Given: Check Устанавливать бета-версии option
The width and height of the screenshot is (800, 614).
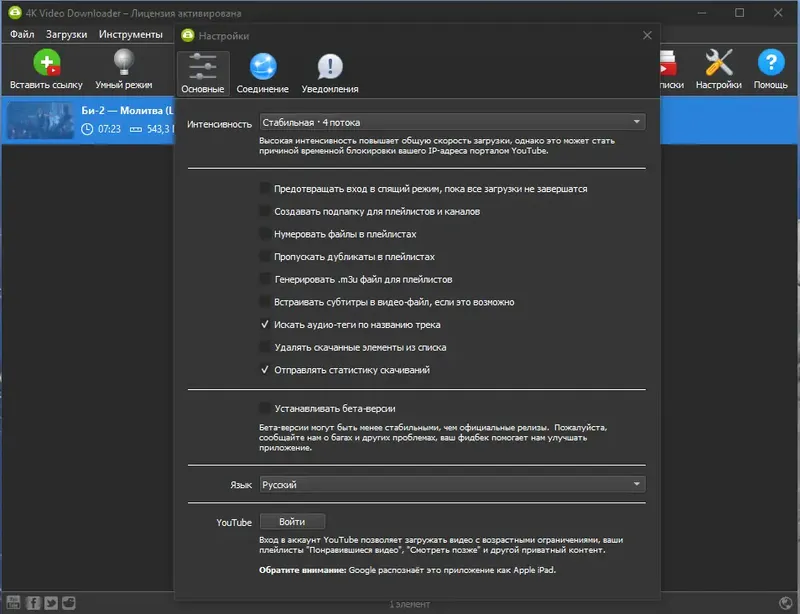Looking at the screenshot, I should (265, 408).
